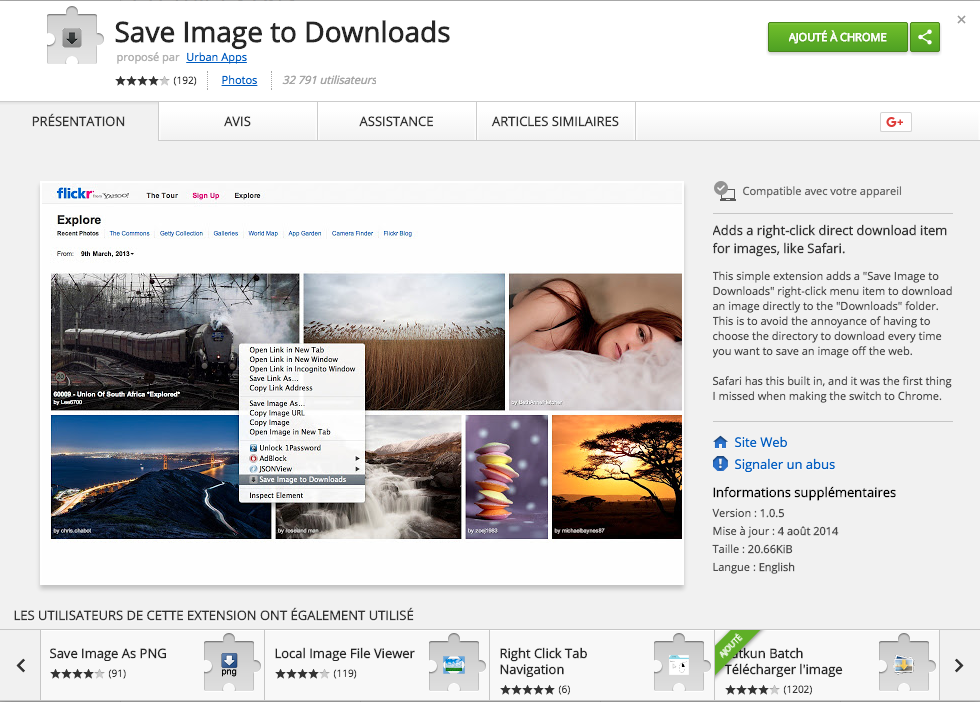Click the Save Image to Downloads puzzle icon
Screen dimensions: 980x702
click(x=74, y=36)
